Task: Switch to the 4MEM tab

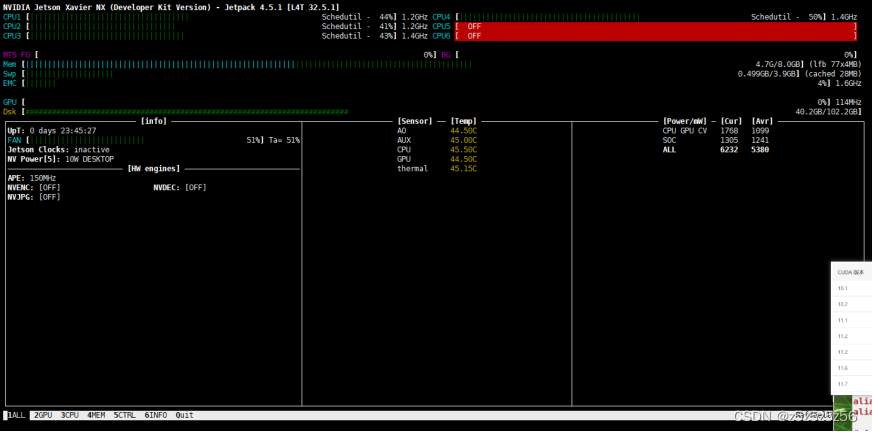Action: (x=96, y=415)
